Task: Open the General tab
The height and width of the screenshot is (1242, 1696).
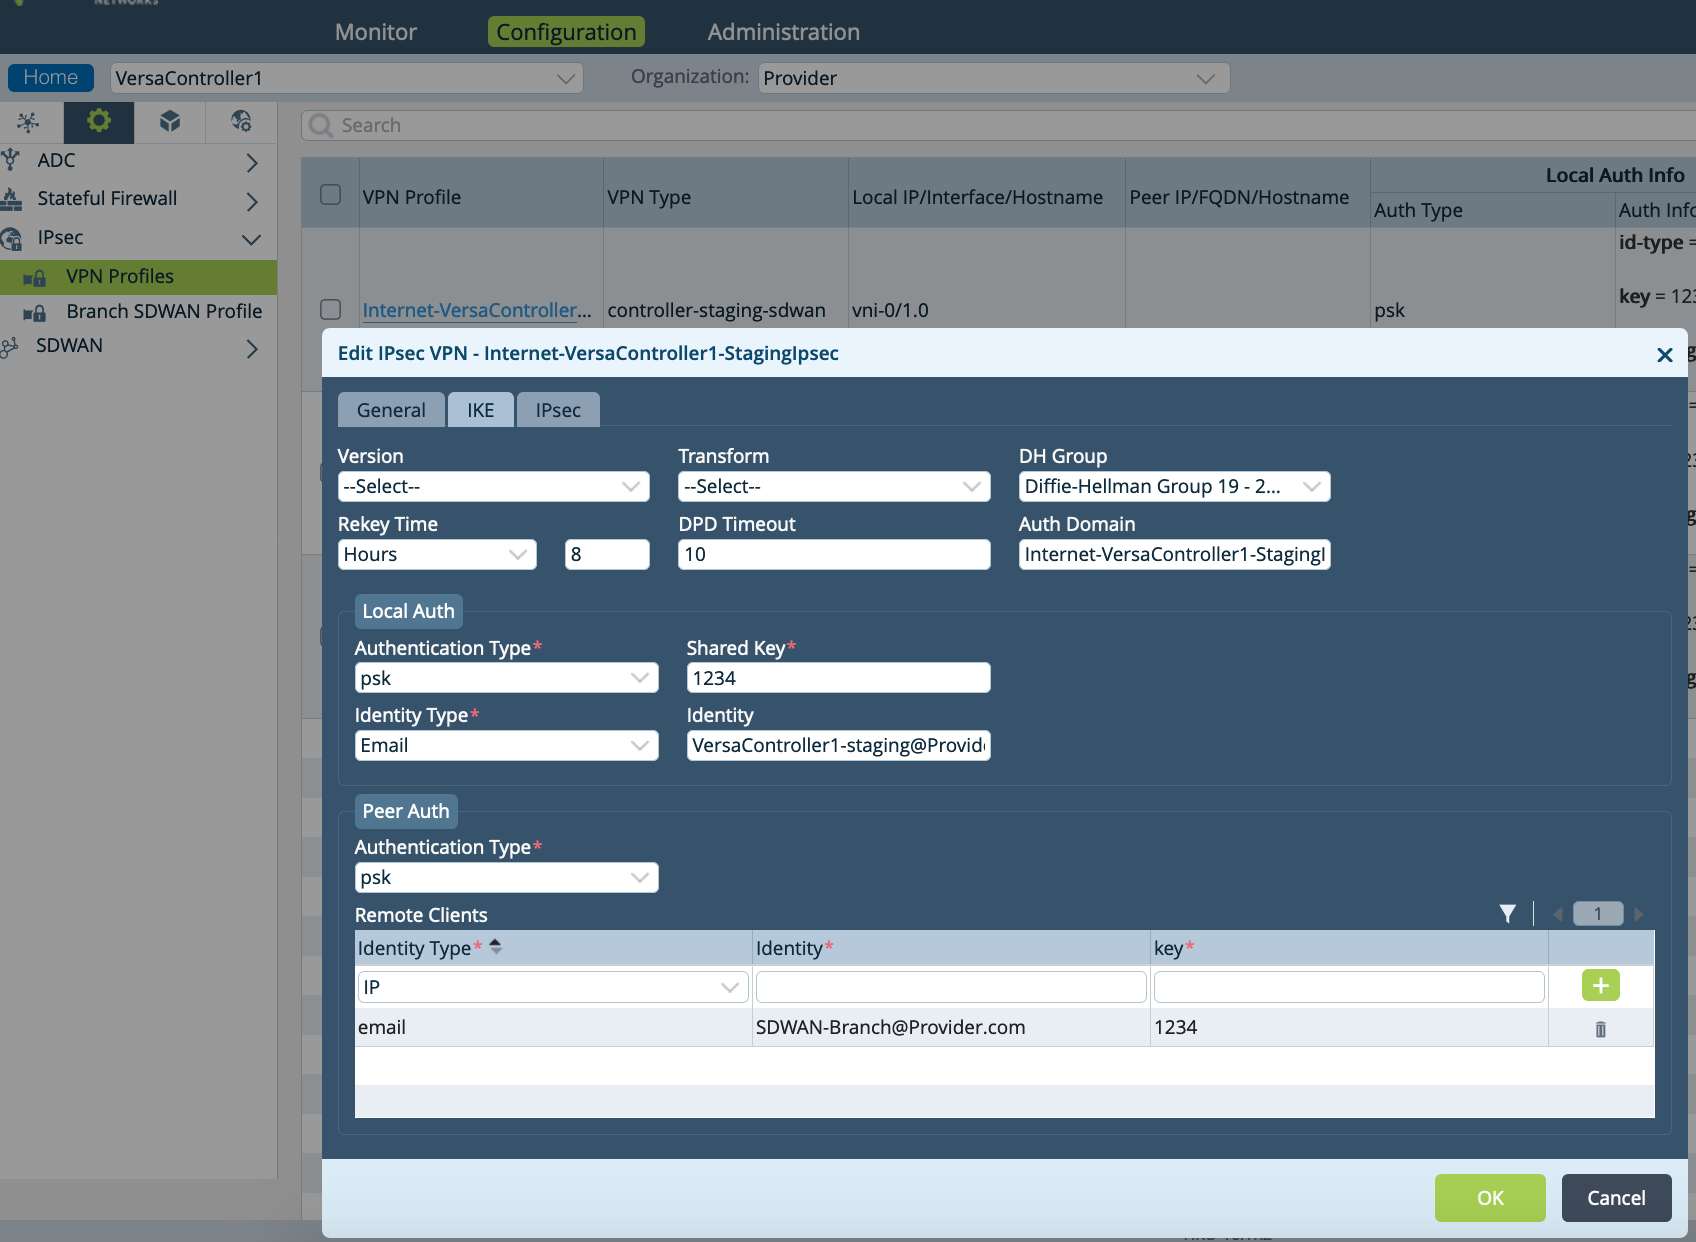Action: pos(391,410)
